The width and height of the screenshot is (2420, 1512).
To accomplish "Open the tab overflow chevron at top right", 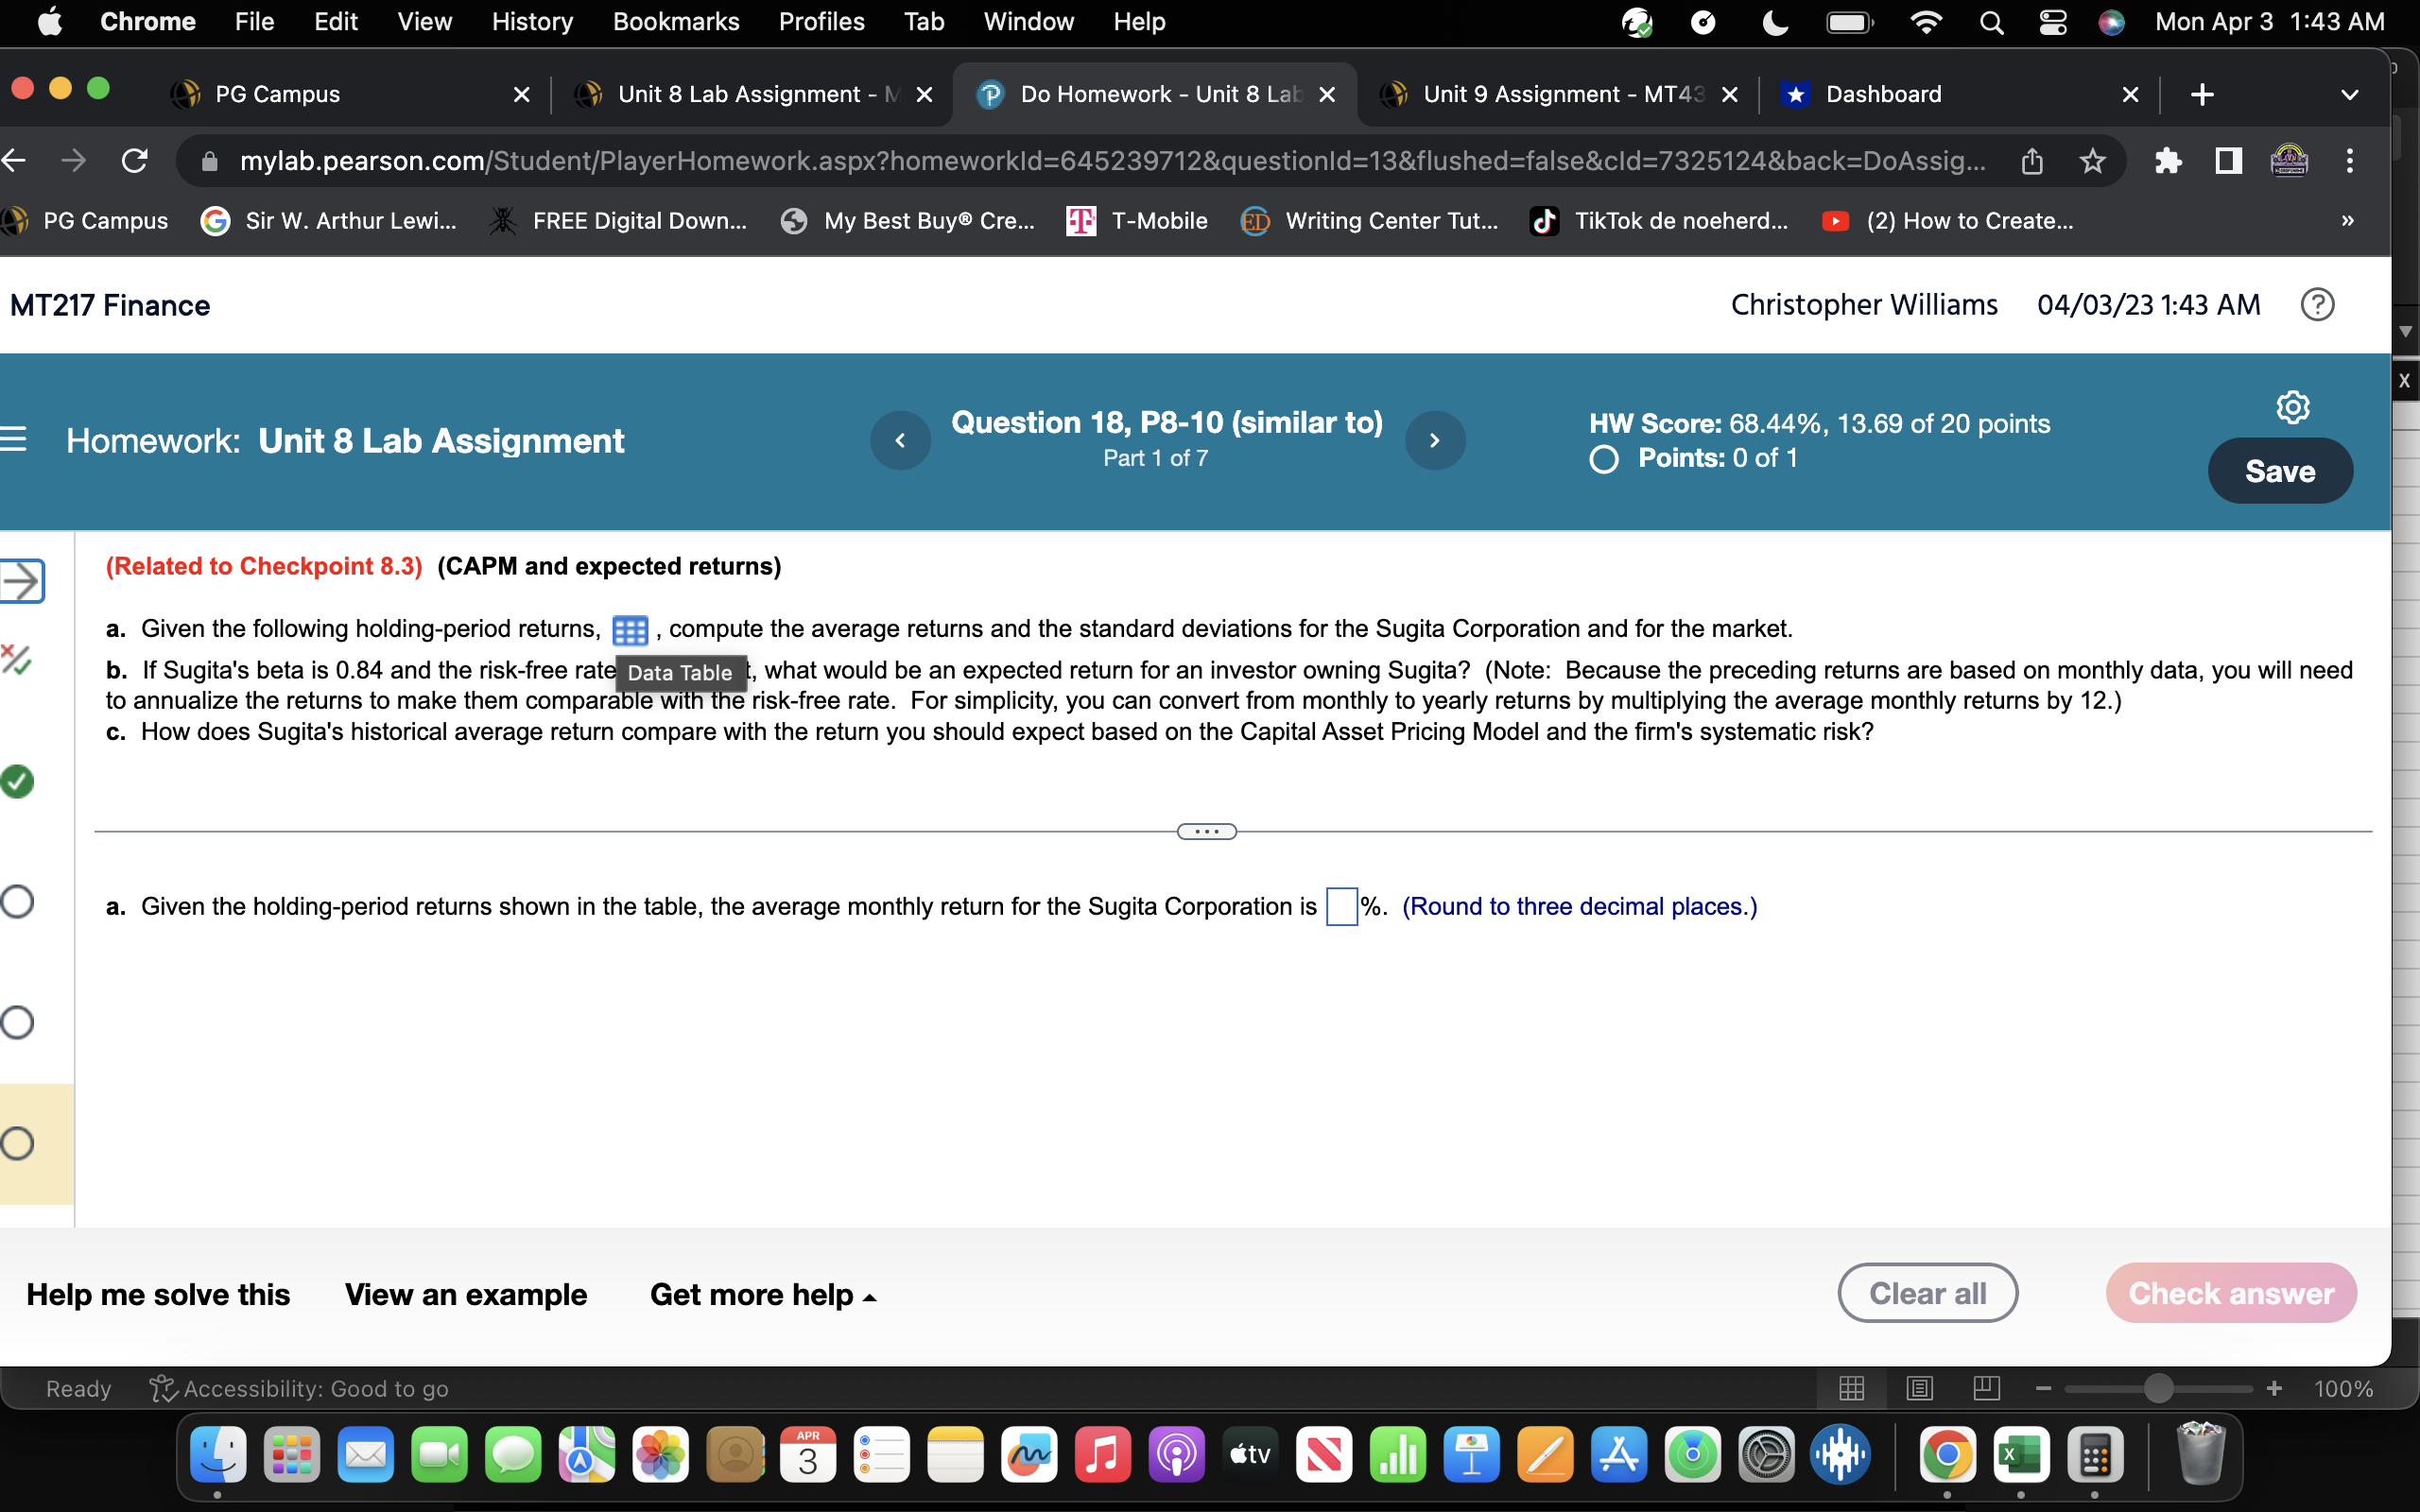I will click(x=2348, y=94).
